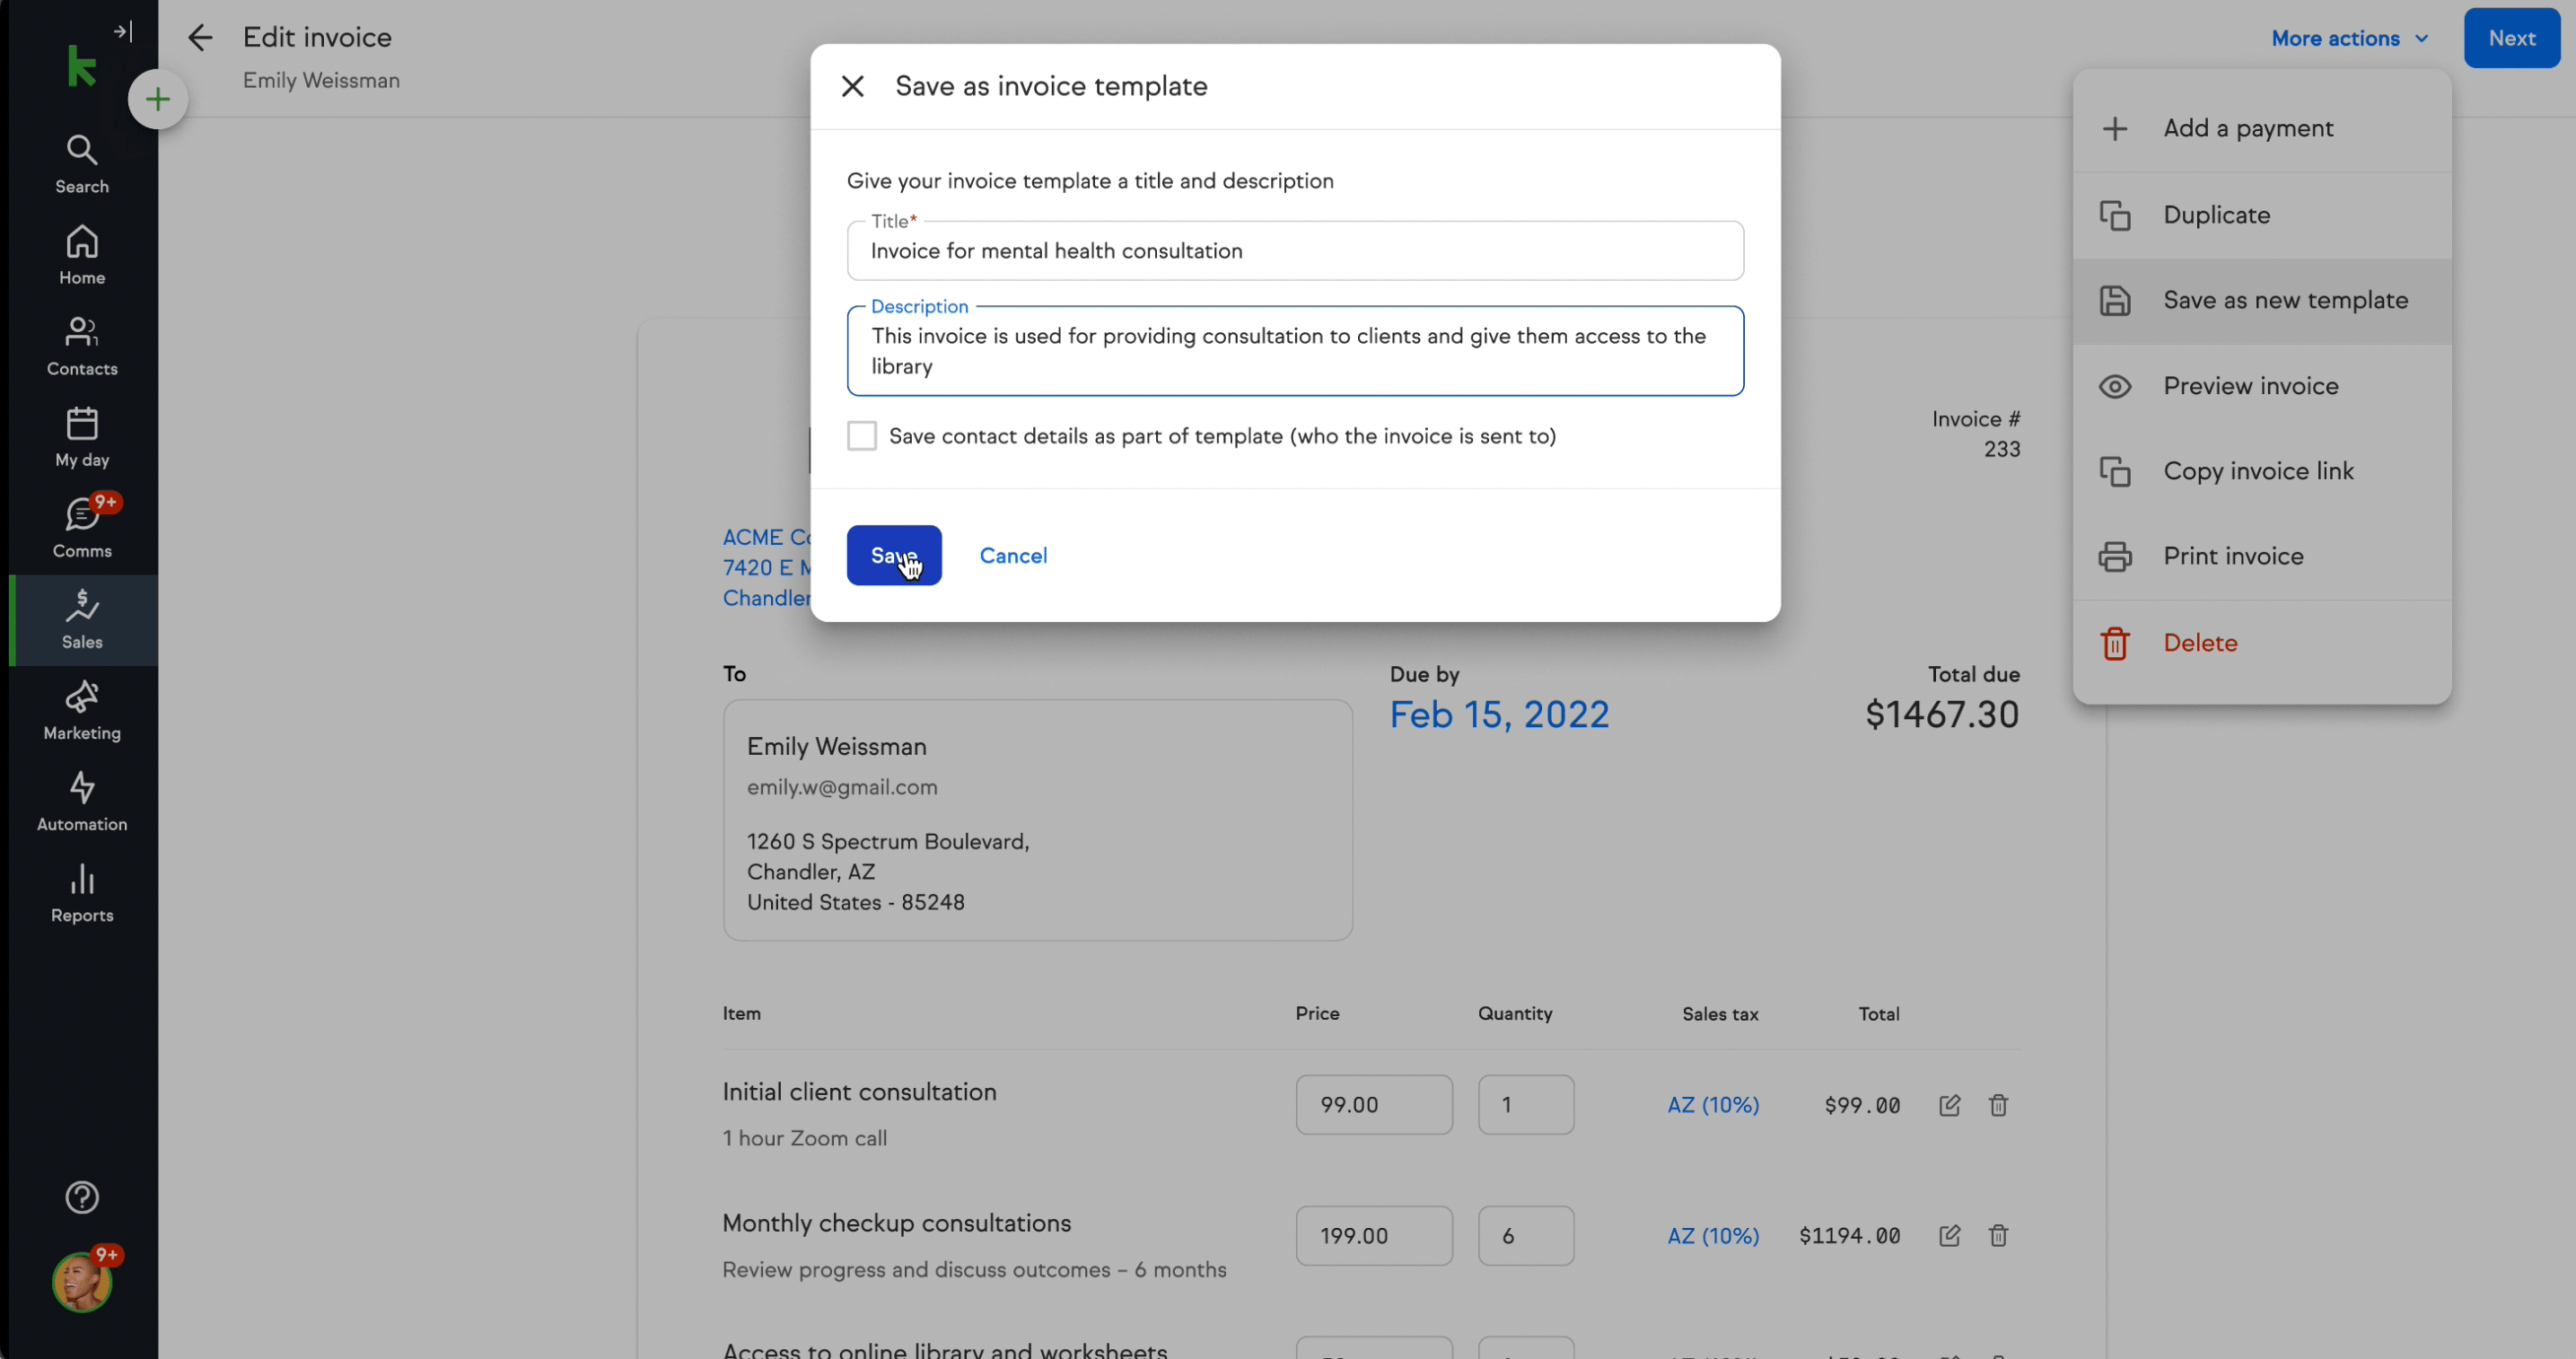Click the Title input field
This screenshot has height=1359, width=2576.
coord(1295,251)
